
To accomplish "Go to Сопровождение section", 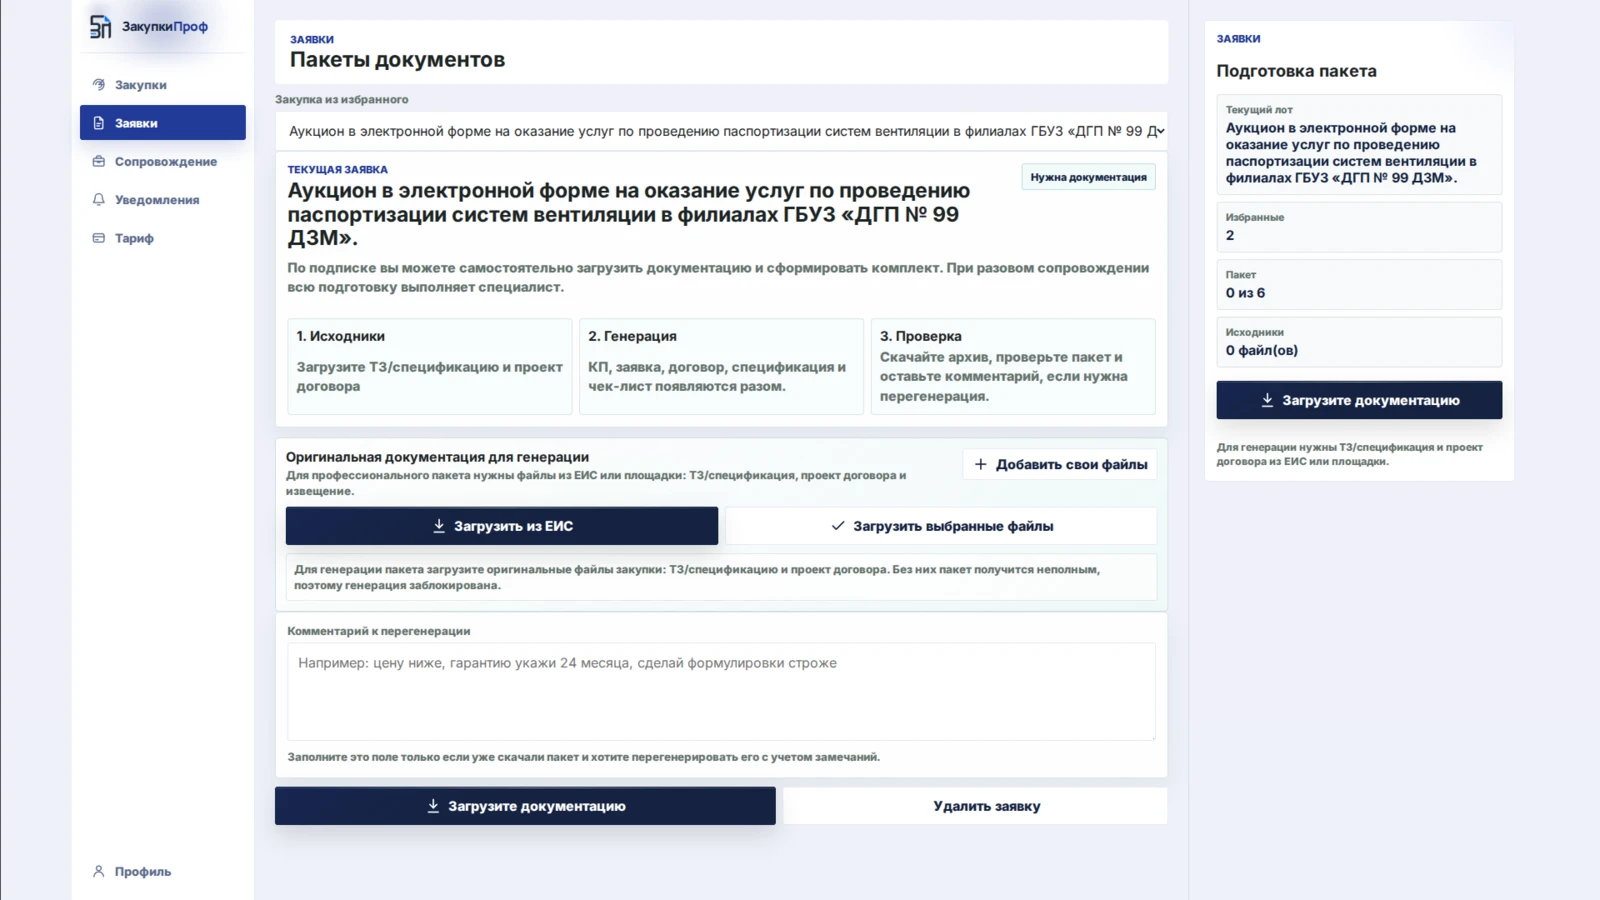I will [163, 161].
